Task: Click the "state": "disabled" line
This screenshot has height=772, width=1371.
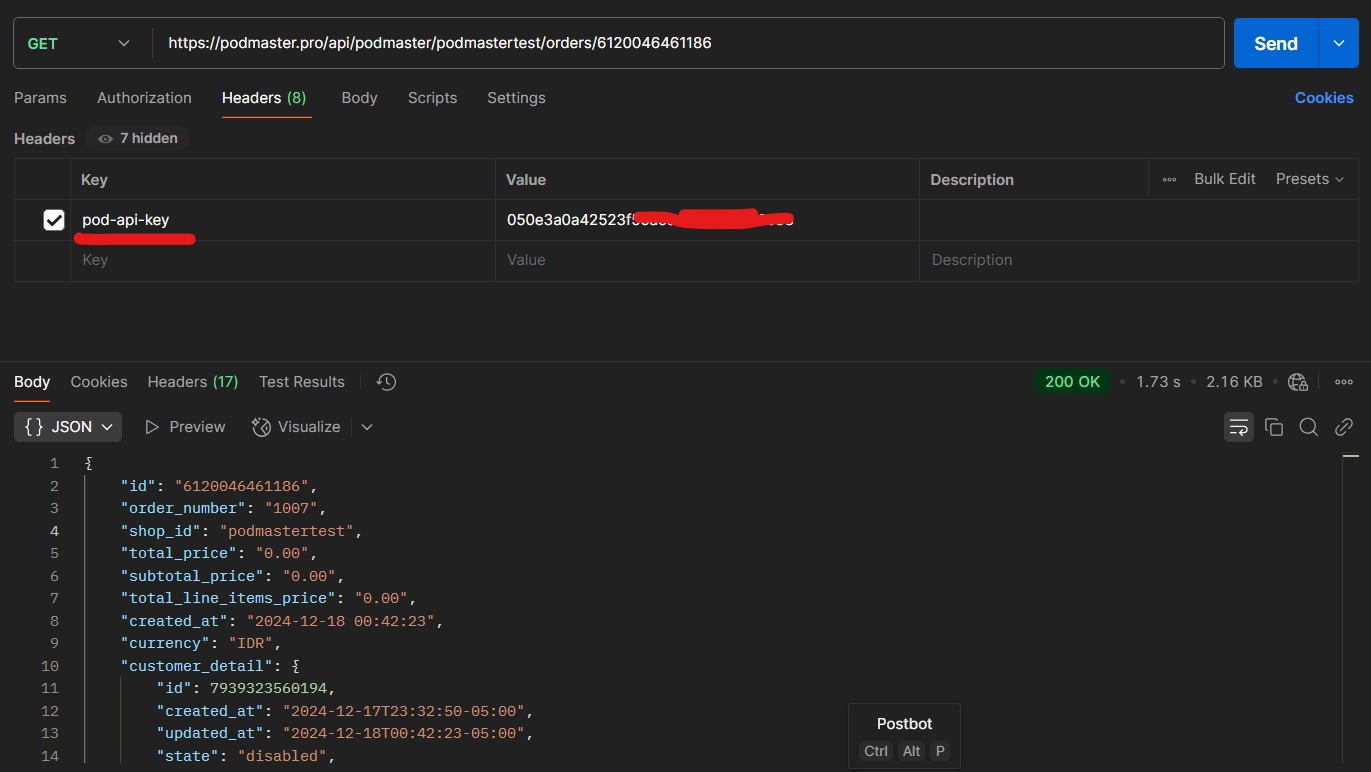Action: coord(246,756)
